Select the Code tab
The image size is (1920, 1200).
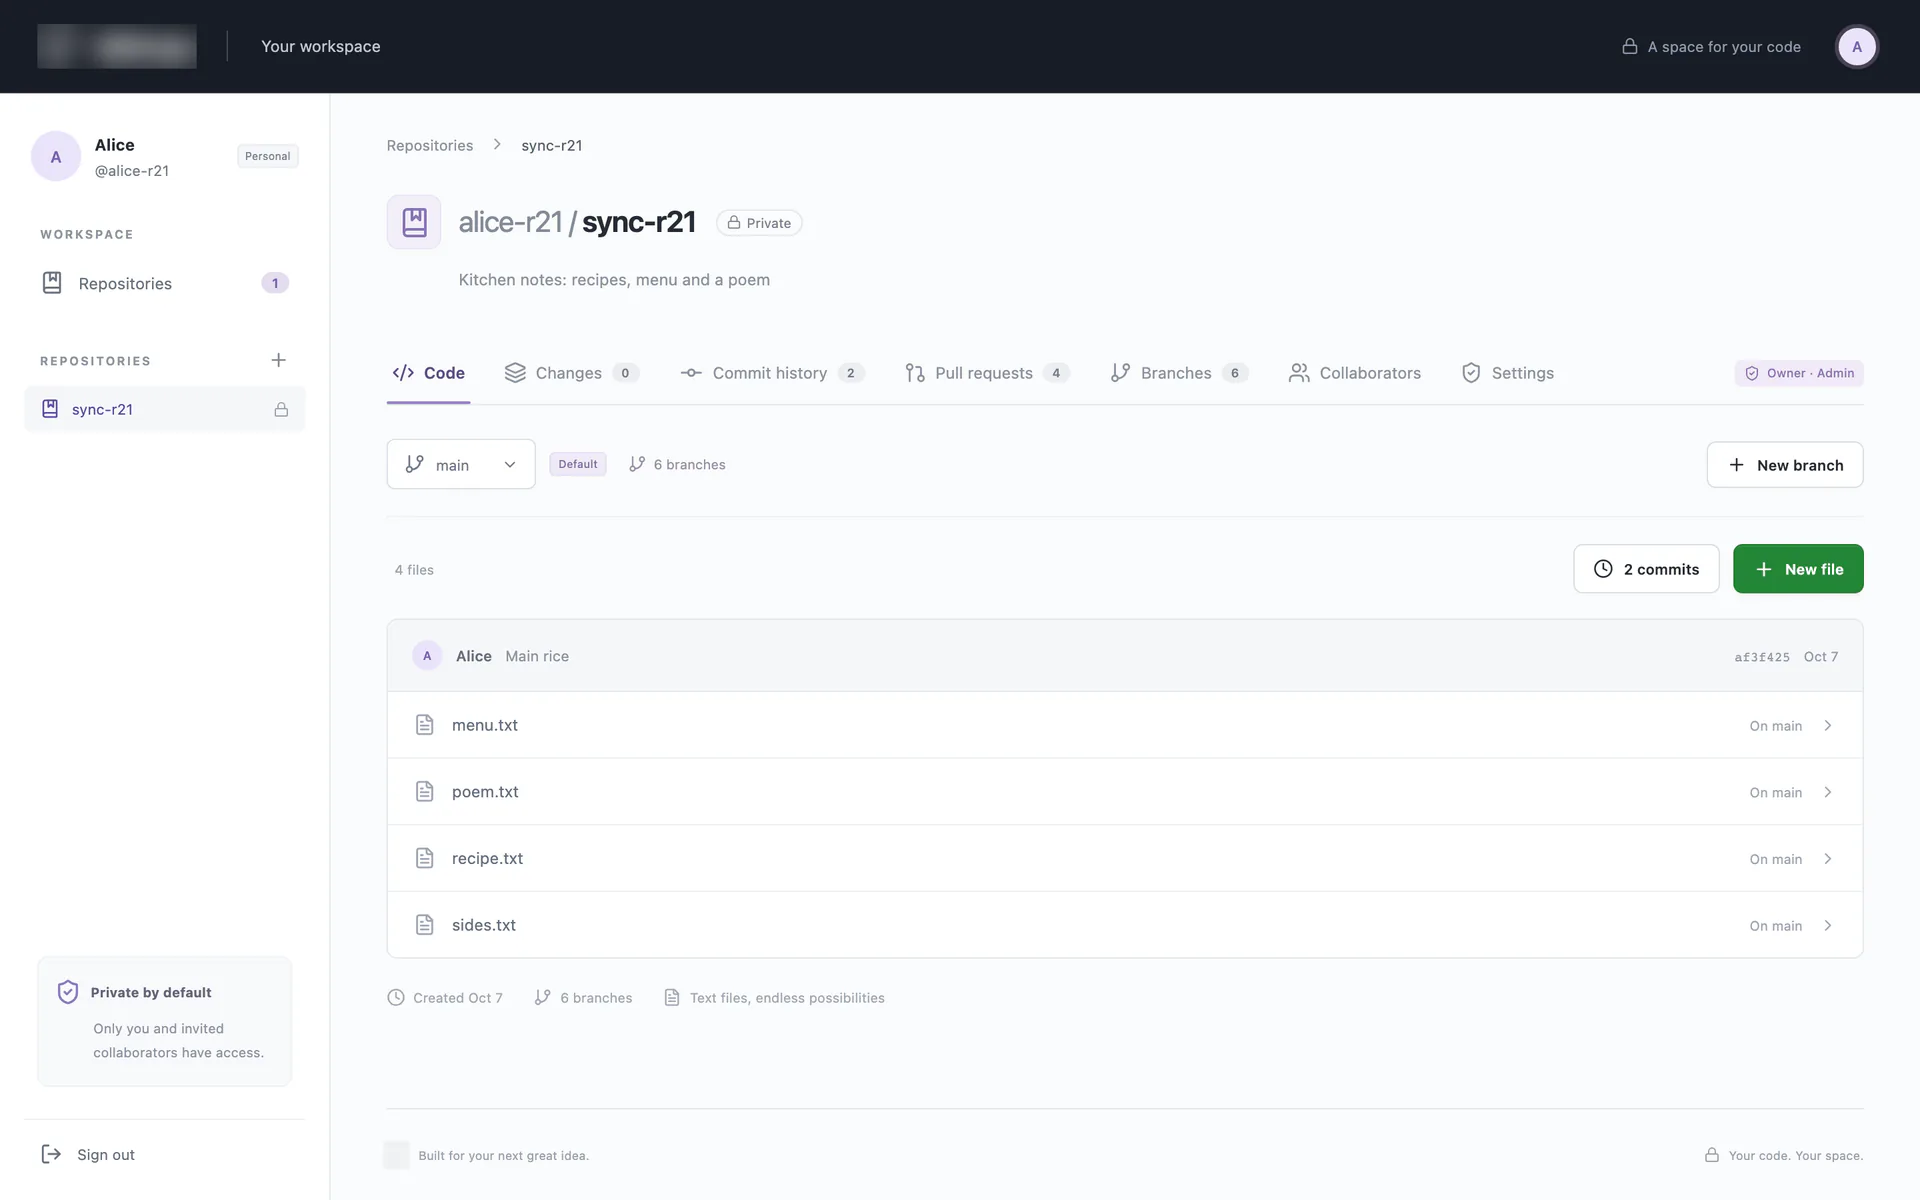428,373
